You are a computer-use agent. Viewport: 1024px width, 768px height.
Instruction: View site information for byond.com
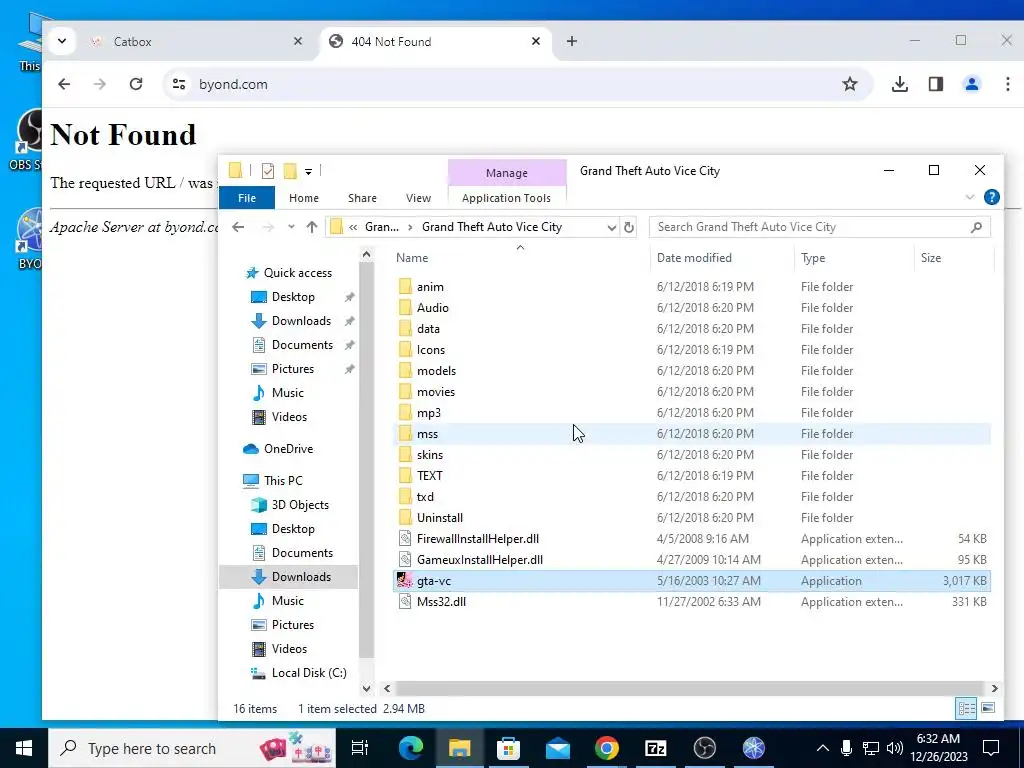pyautogui.click(x=179, y=84)
